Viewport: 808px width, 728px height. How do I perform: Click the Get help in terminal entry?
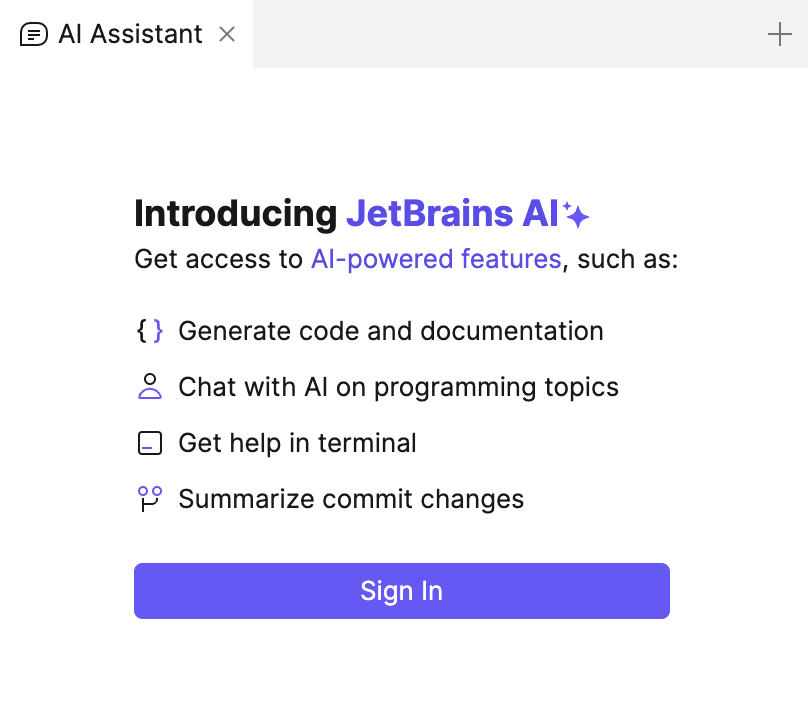point(297,442)
